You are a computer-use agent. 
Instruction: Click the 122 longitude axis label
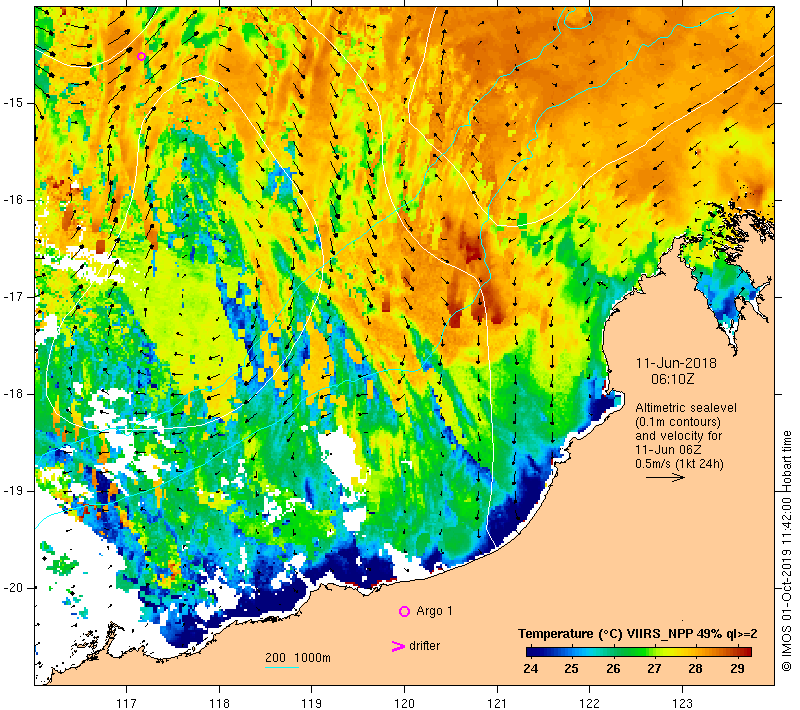[x=589, y=703]
